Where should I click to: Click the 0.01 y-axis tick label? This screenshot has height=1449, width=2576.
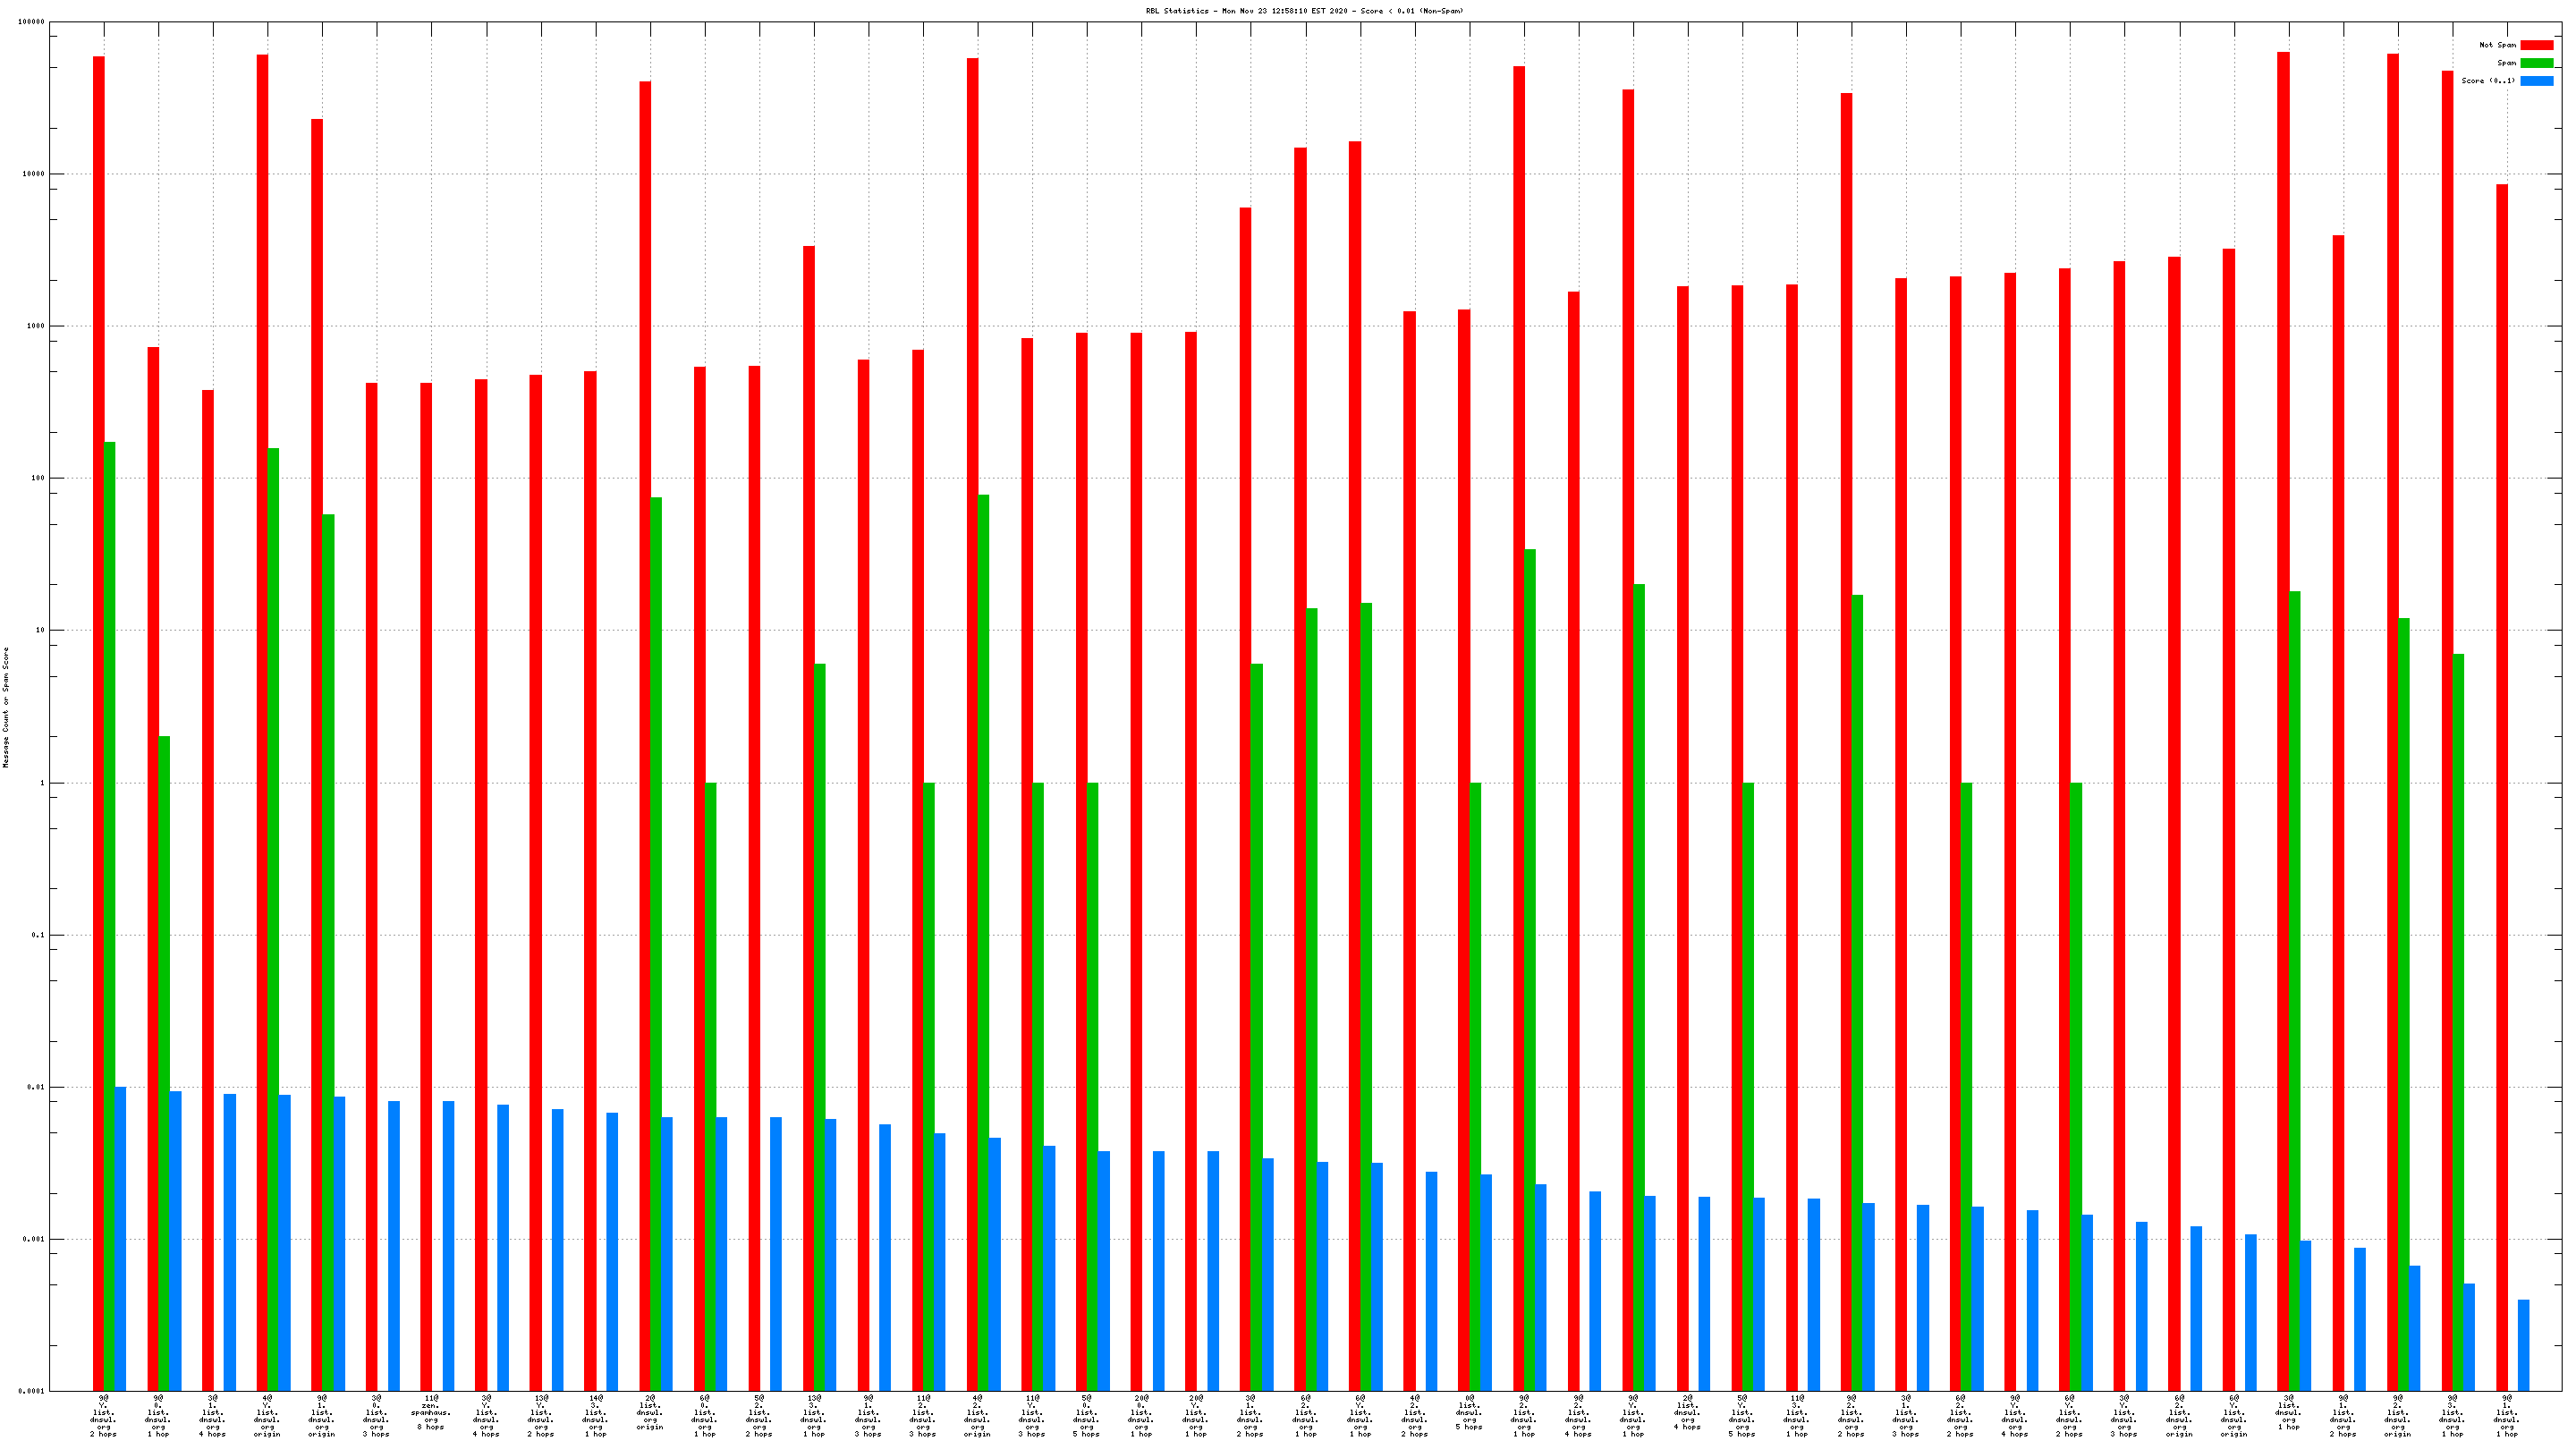coord(37,1087)
